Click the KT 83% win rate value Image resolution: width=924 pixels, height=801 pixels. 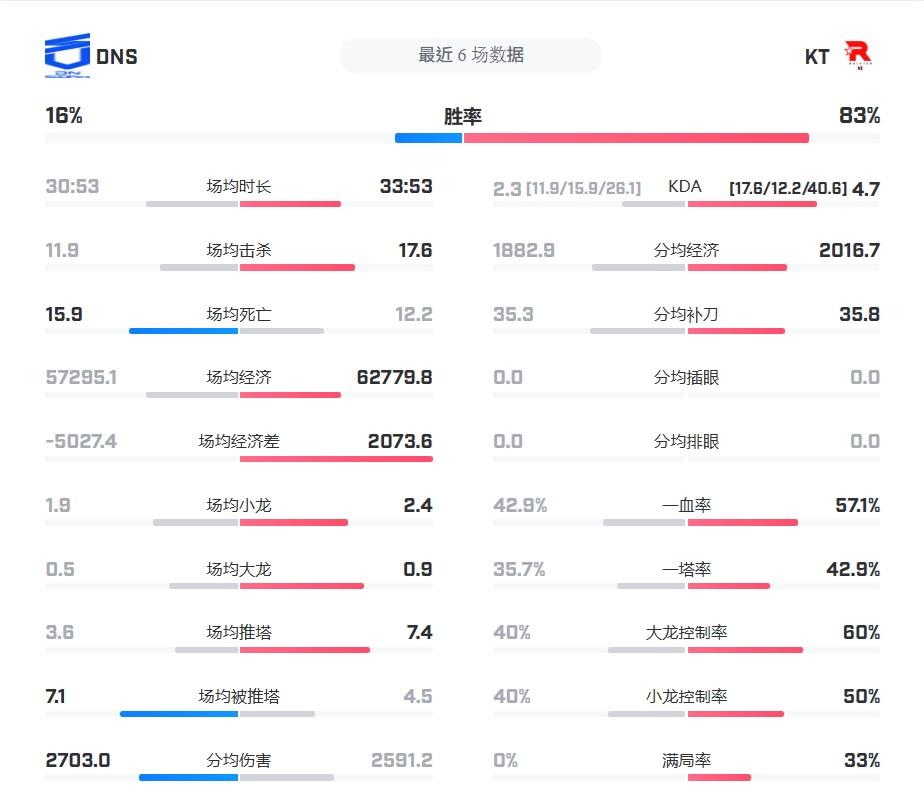859,116
